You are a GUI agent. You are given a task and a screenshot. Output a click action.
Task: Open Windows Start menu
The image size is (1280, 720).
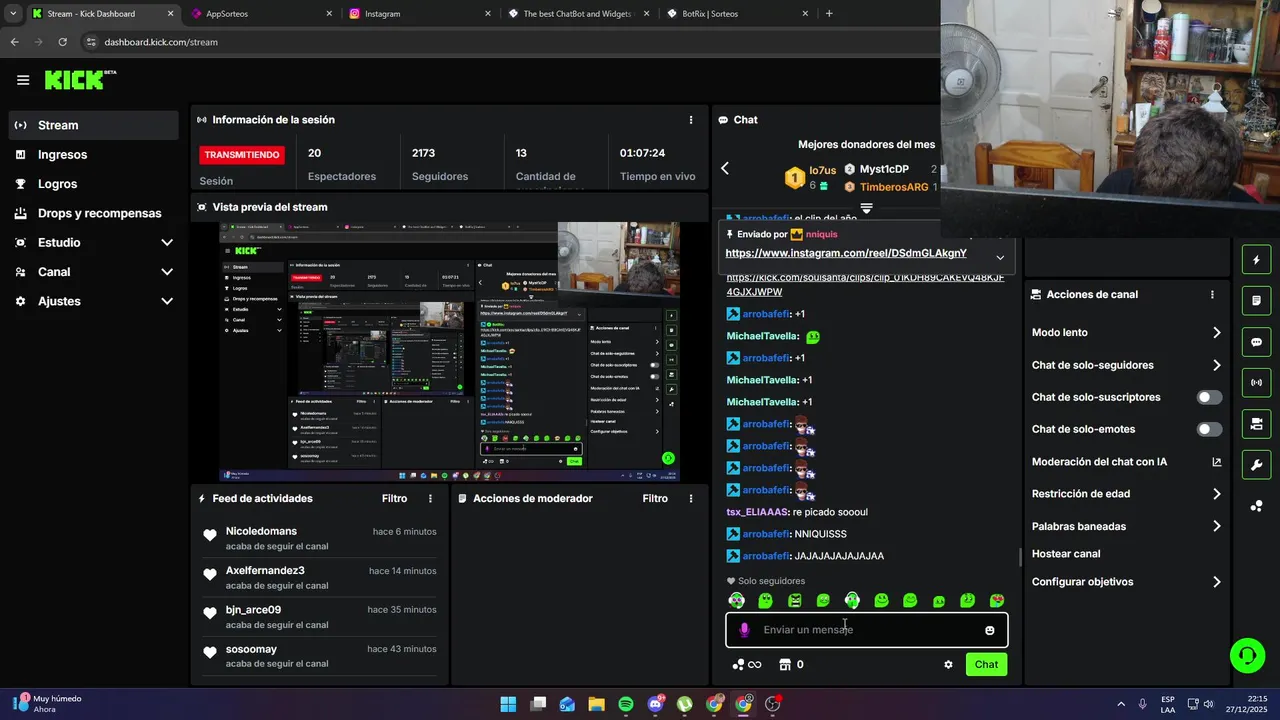pyautogui.click(x=508, y=704)
